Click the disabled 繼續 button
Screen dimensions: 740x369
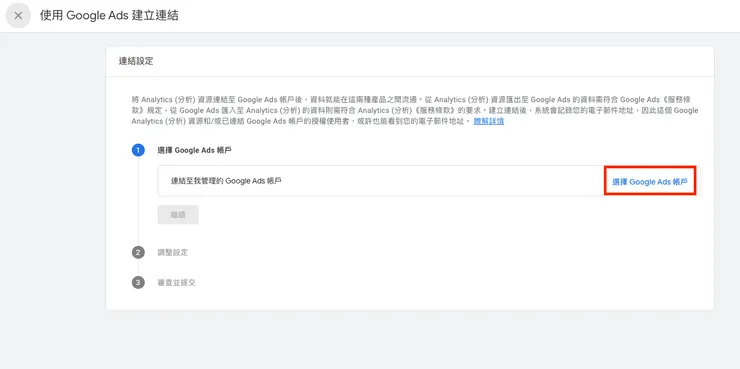[178, 215]
